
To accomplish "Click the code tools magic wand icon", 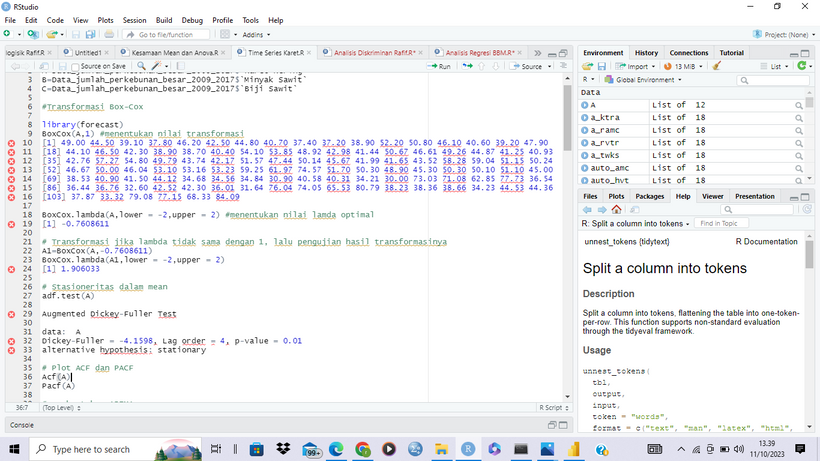I will click(157, 66).
